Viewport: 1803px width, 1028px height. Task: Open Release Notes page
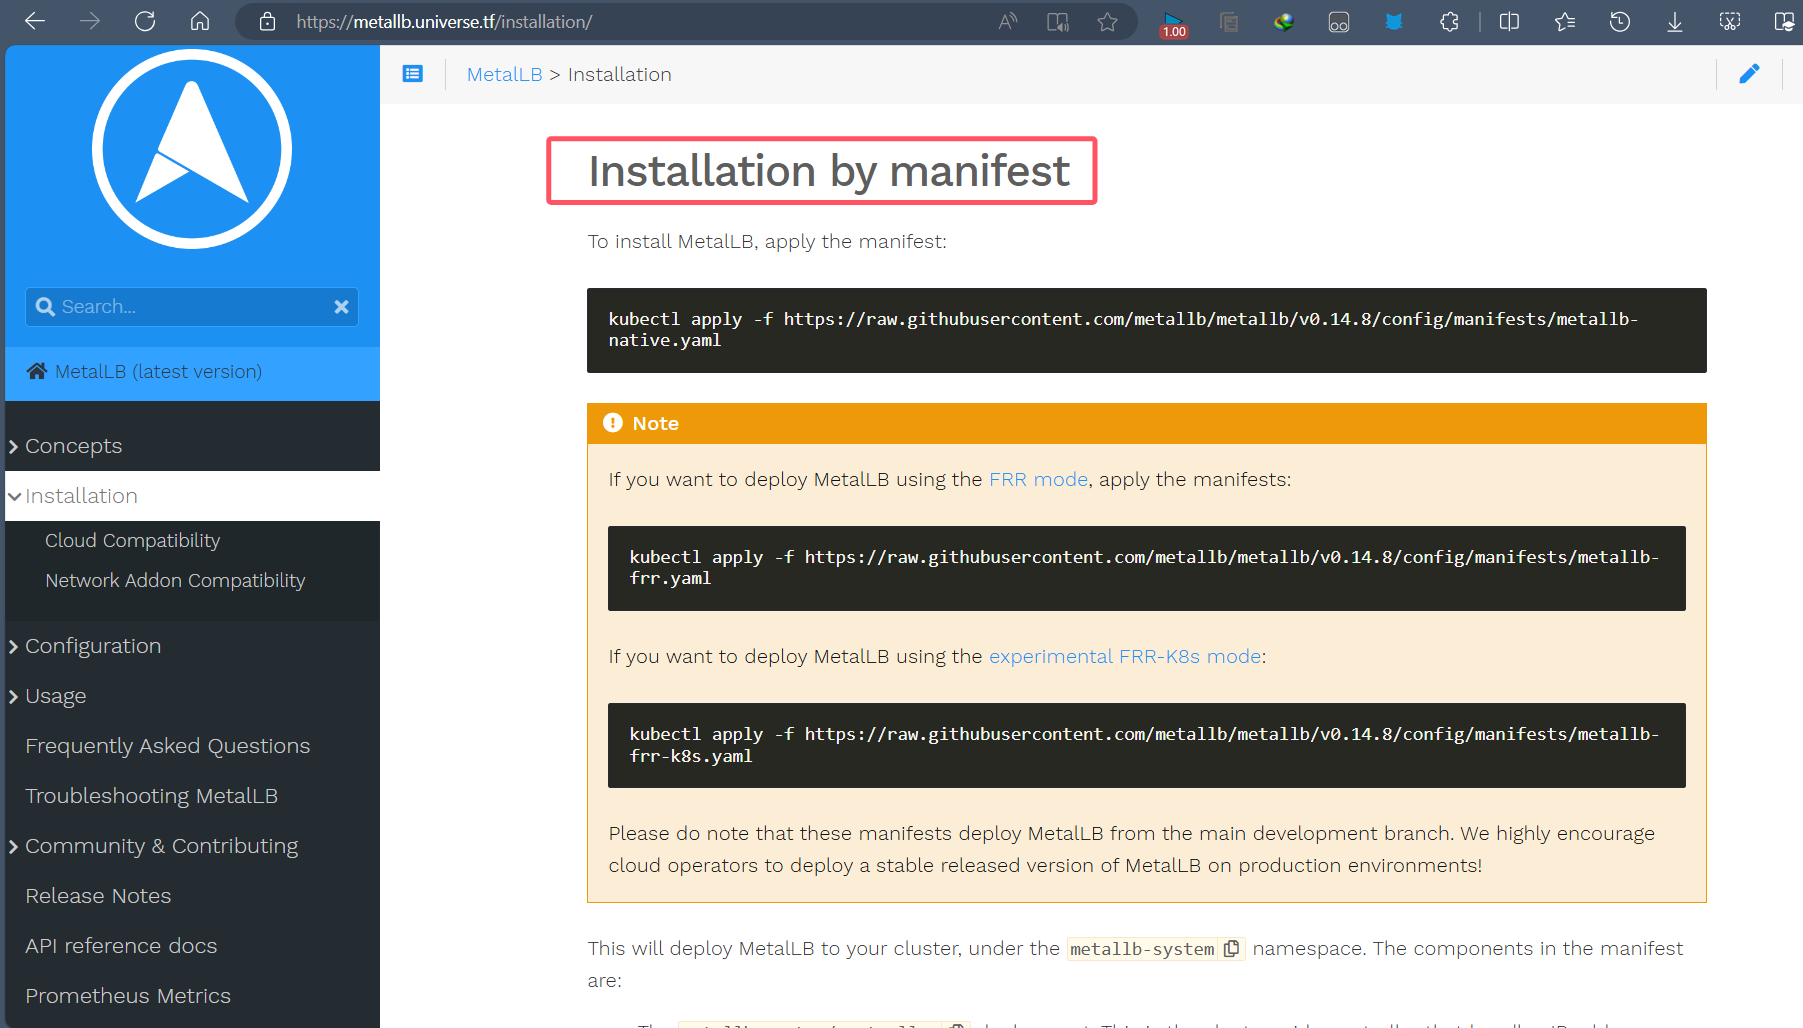point(98,896)
